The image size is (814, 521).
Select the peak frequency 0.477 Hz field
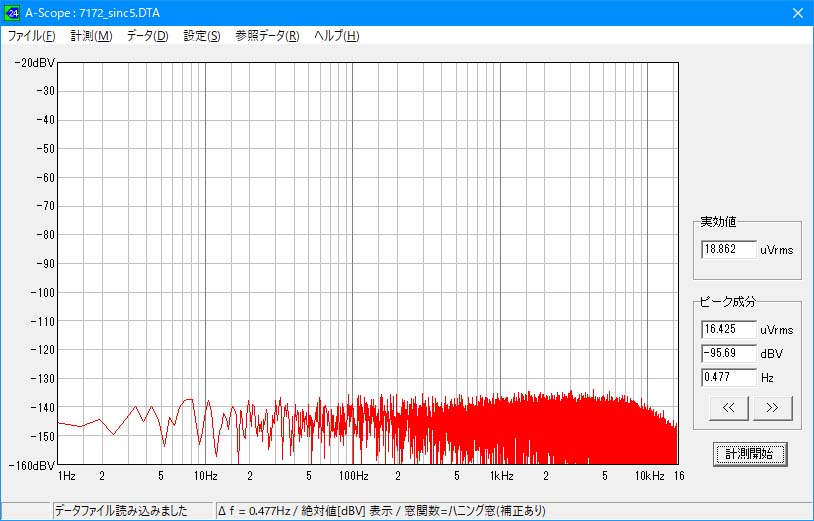click(729, 377)
